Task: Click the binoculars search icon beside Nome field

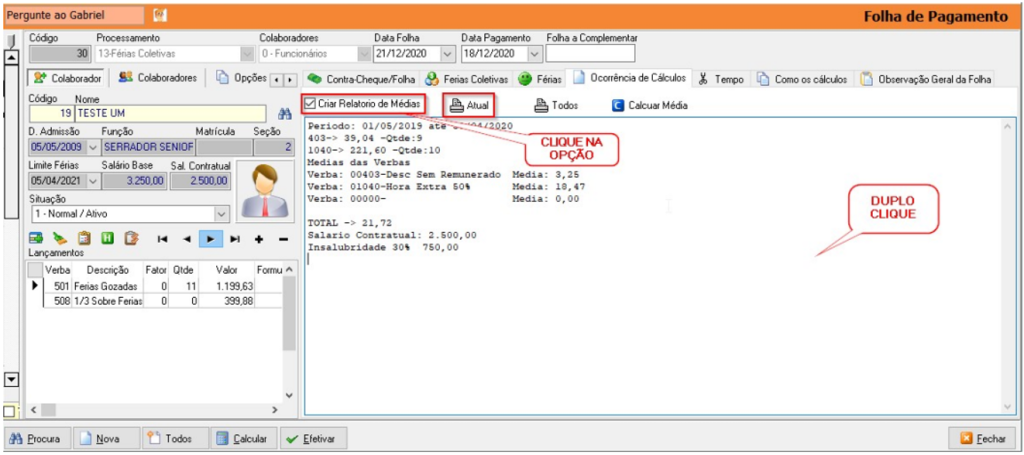Action: coord(284,114)
